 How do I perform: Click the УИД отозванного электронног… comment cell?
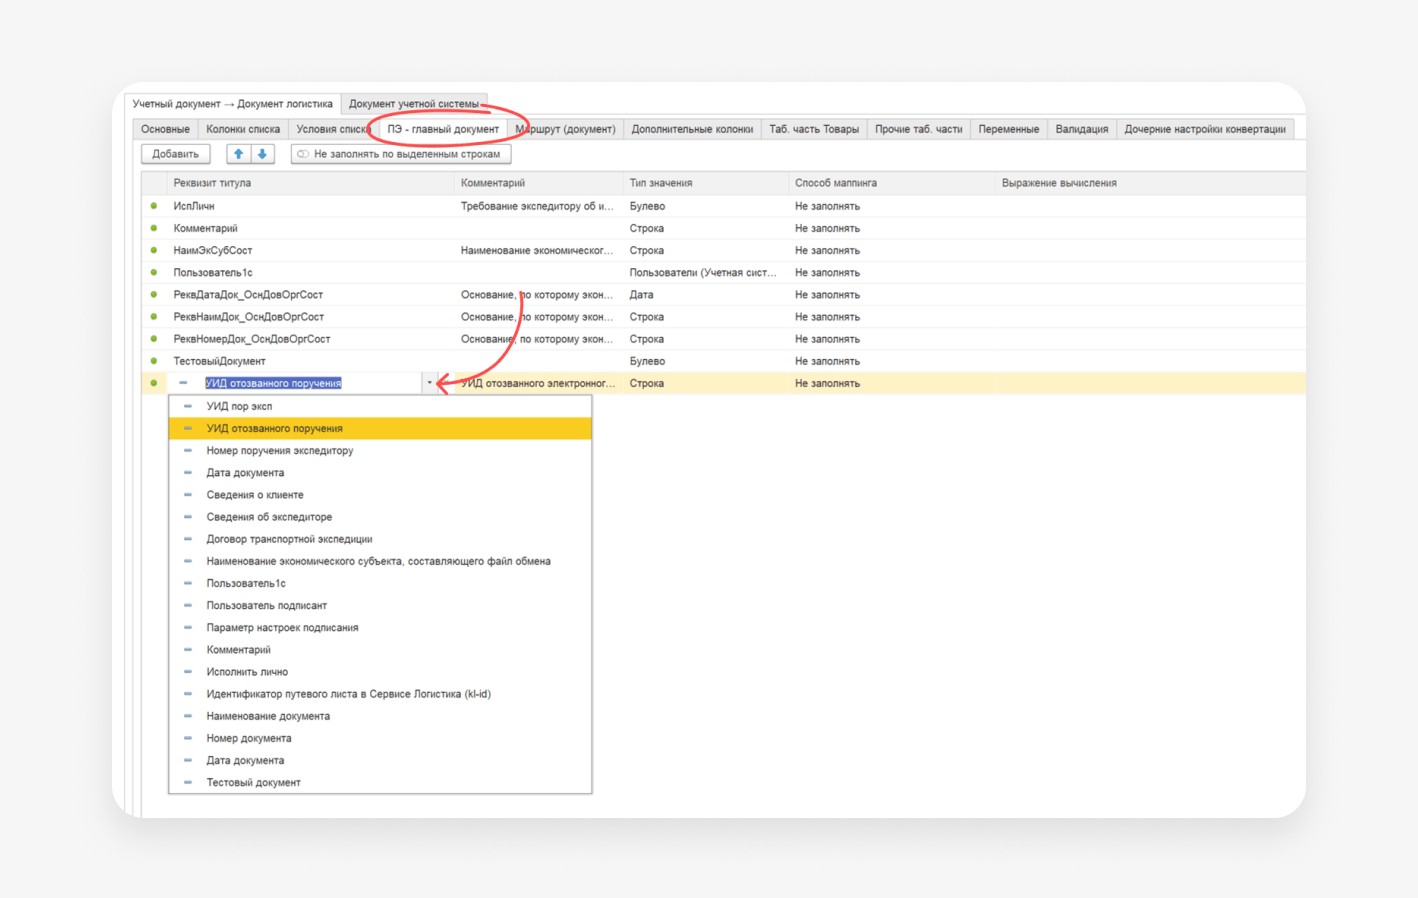coord(539,383)
